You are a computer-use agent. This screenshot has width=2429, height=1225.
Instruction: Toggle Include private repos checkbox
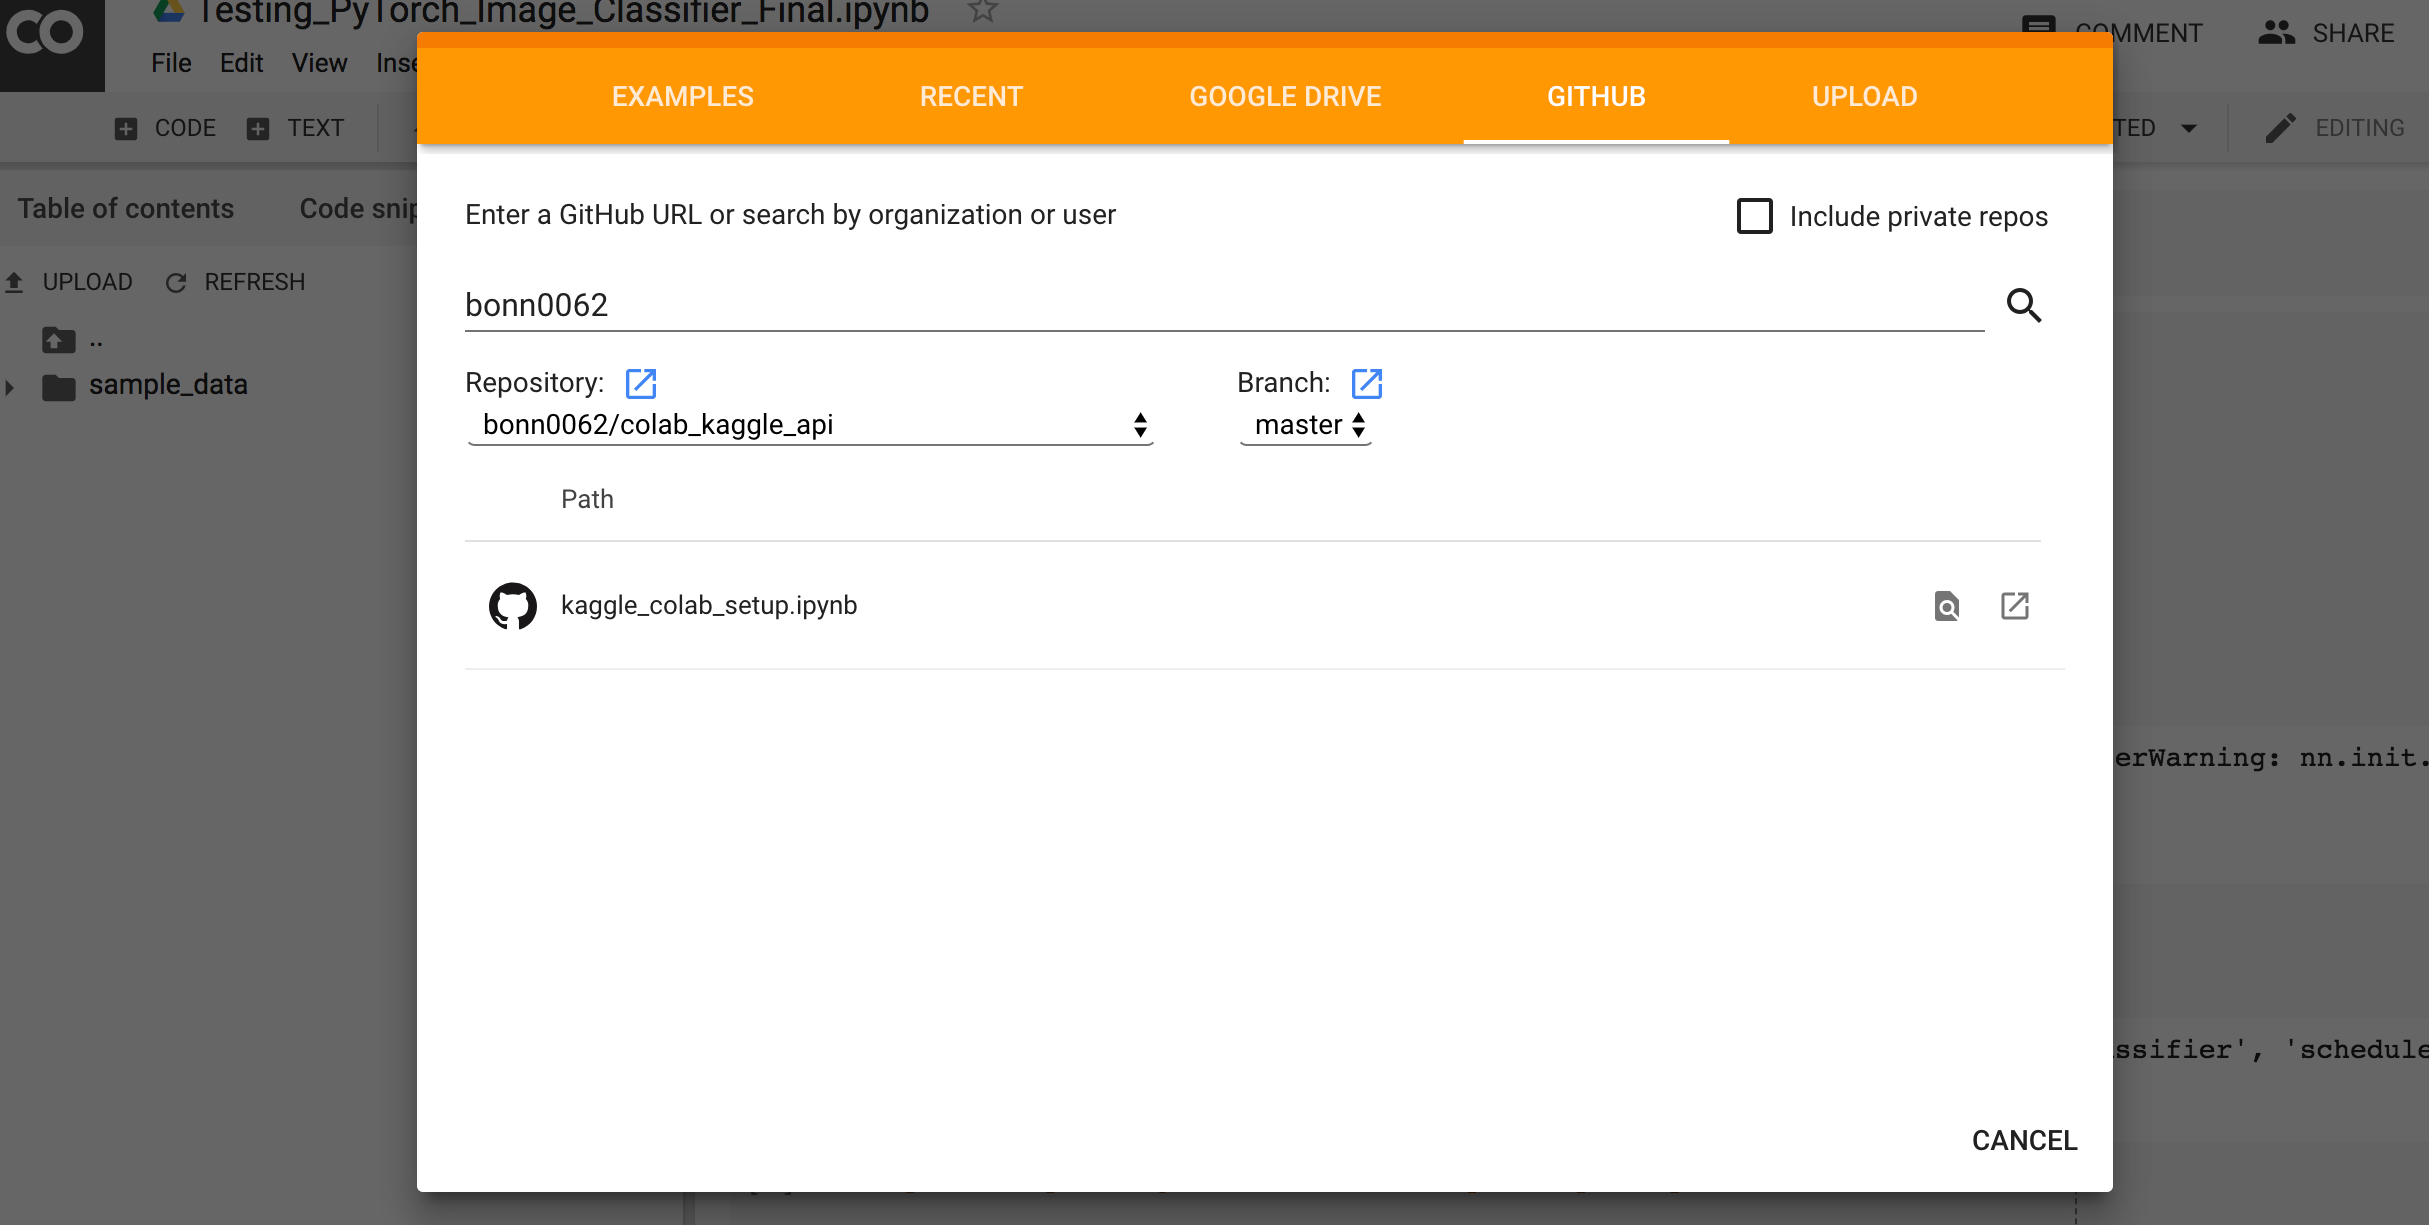pyautogui.click(x=1755, y=216)
